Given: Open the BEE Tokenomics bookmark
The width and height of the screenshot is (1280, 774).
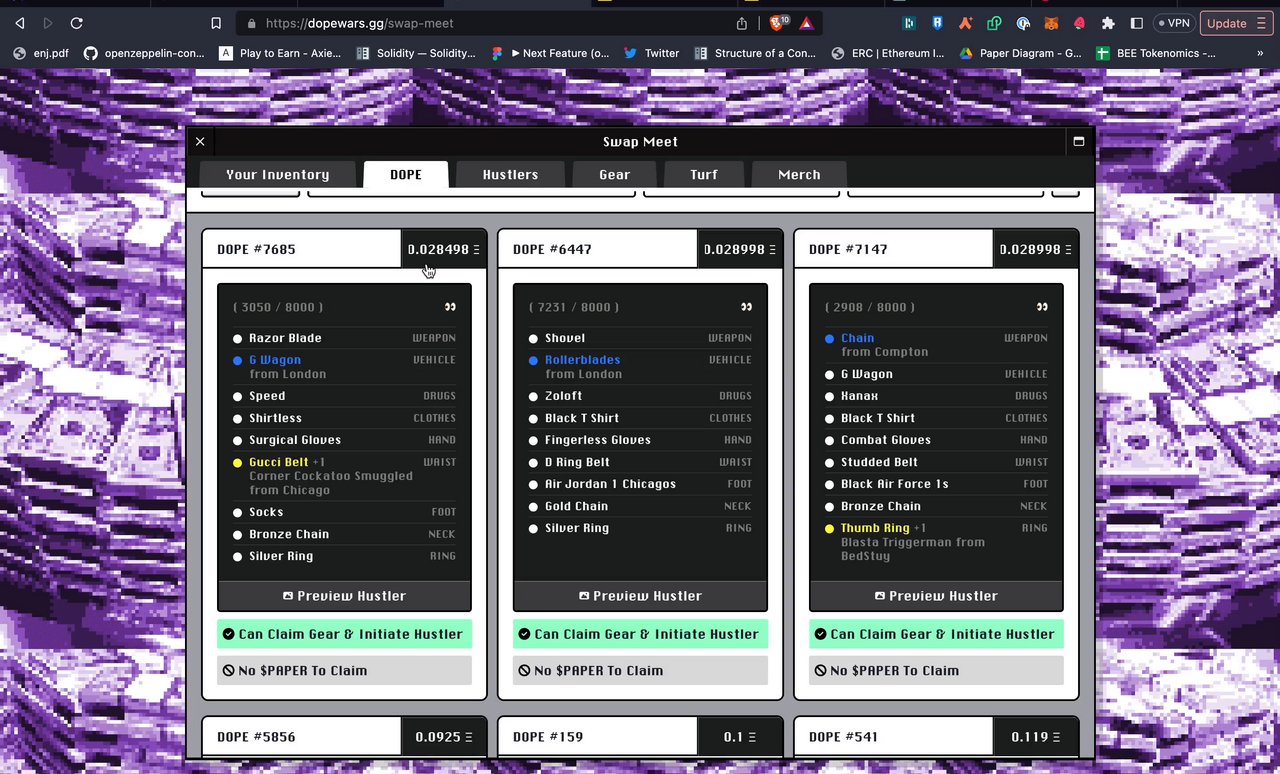Looking at the screenshot, I should click(1157, 53).
